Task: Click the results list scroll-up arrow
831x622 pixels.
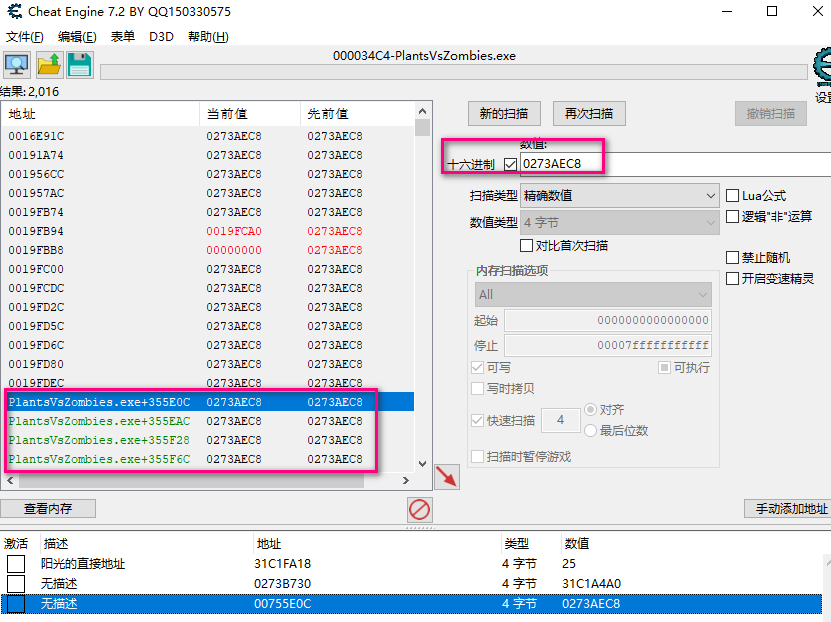Action: (x=422, y=111)
